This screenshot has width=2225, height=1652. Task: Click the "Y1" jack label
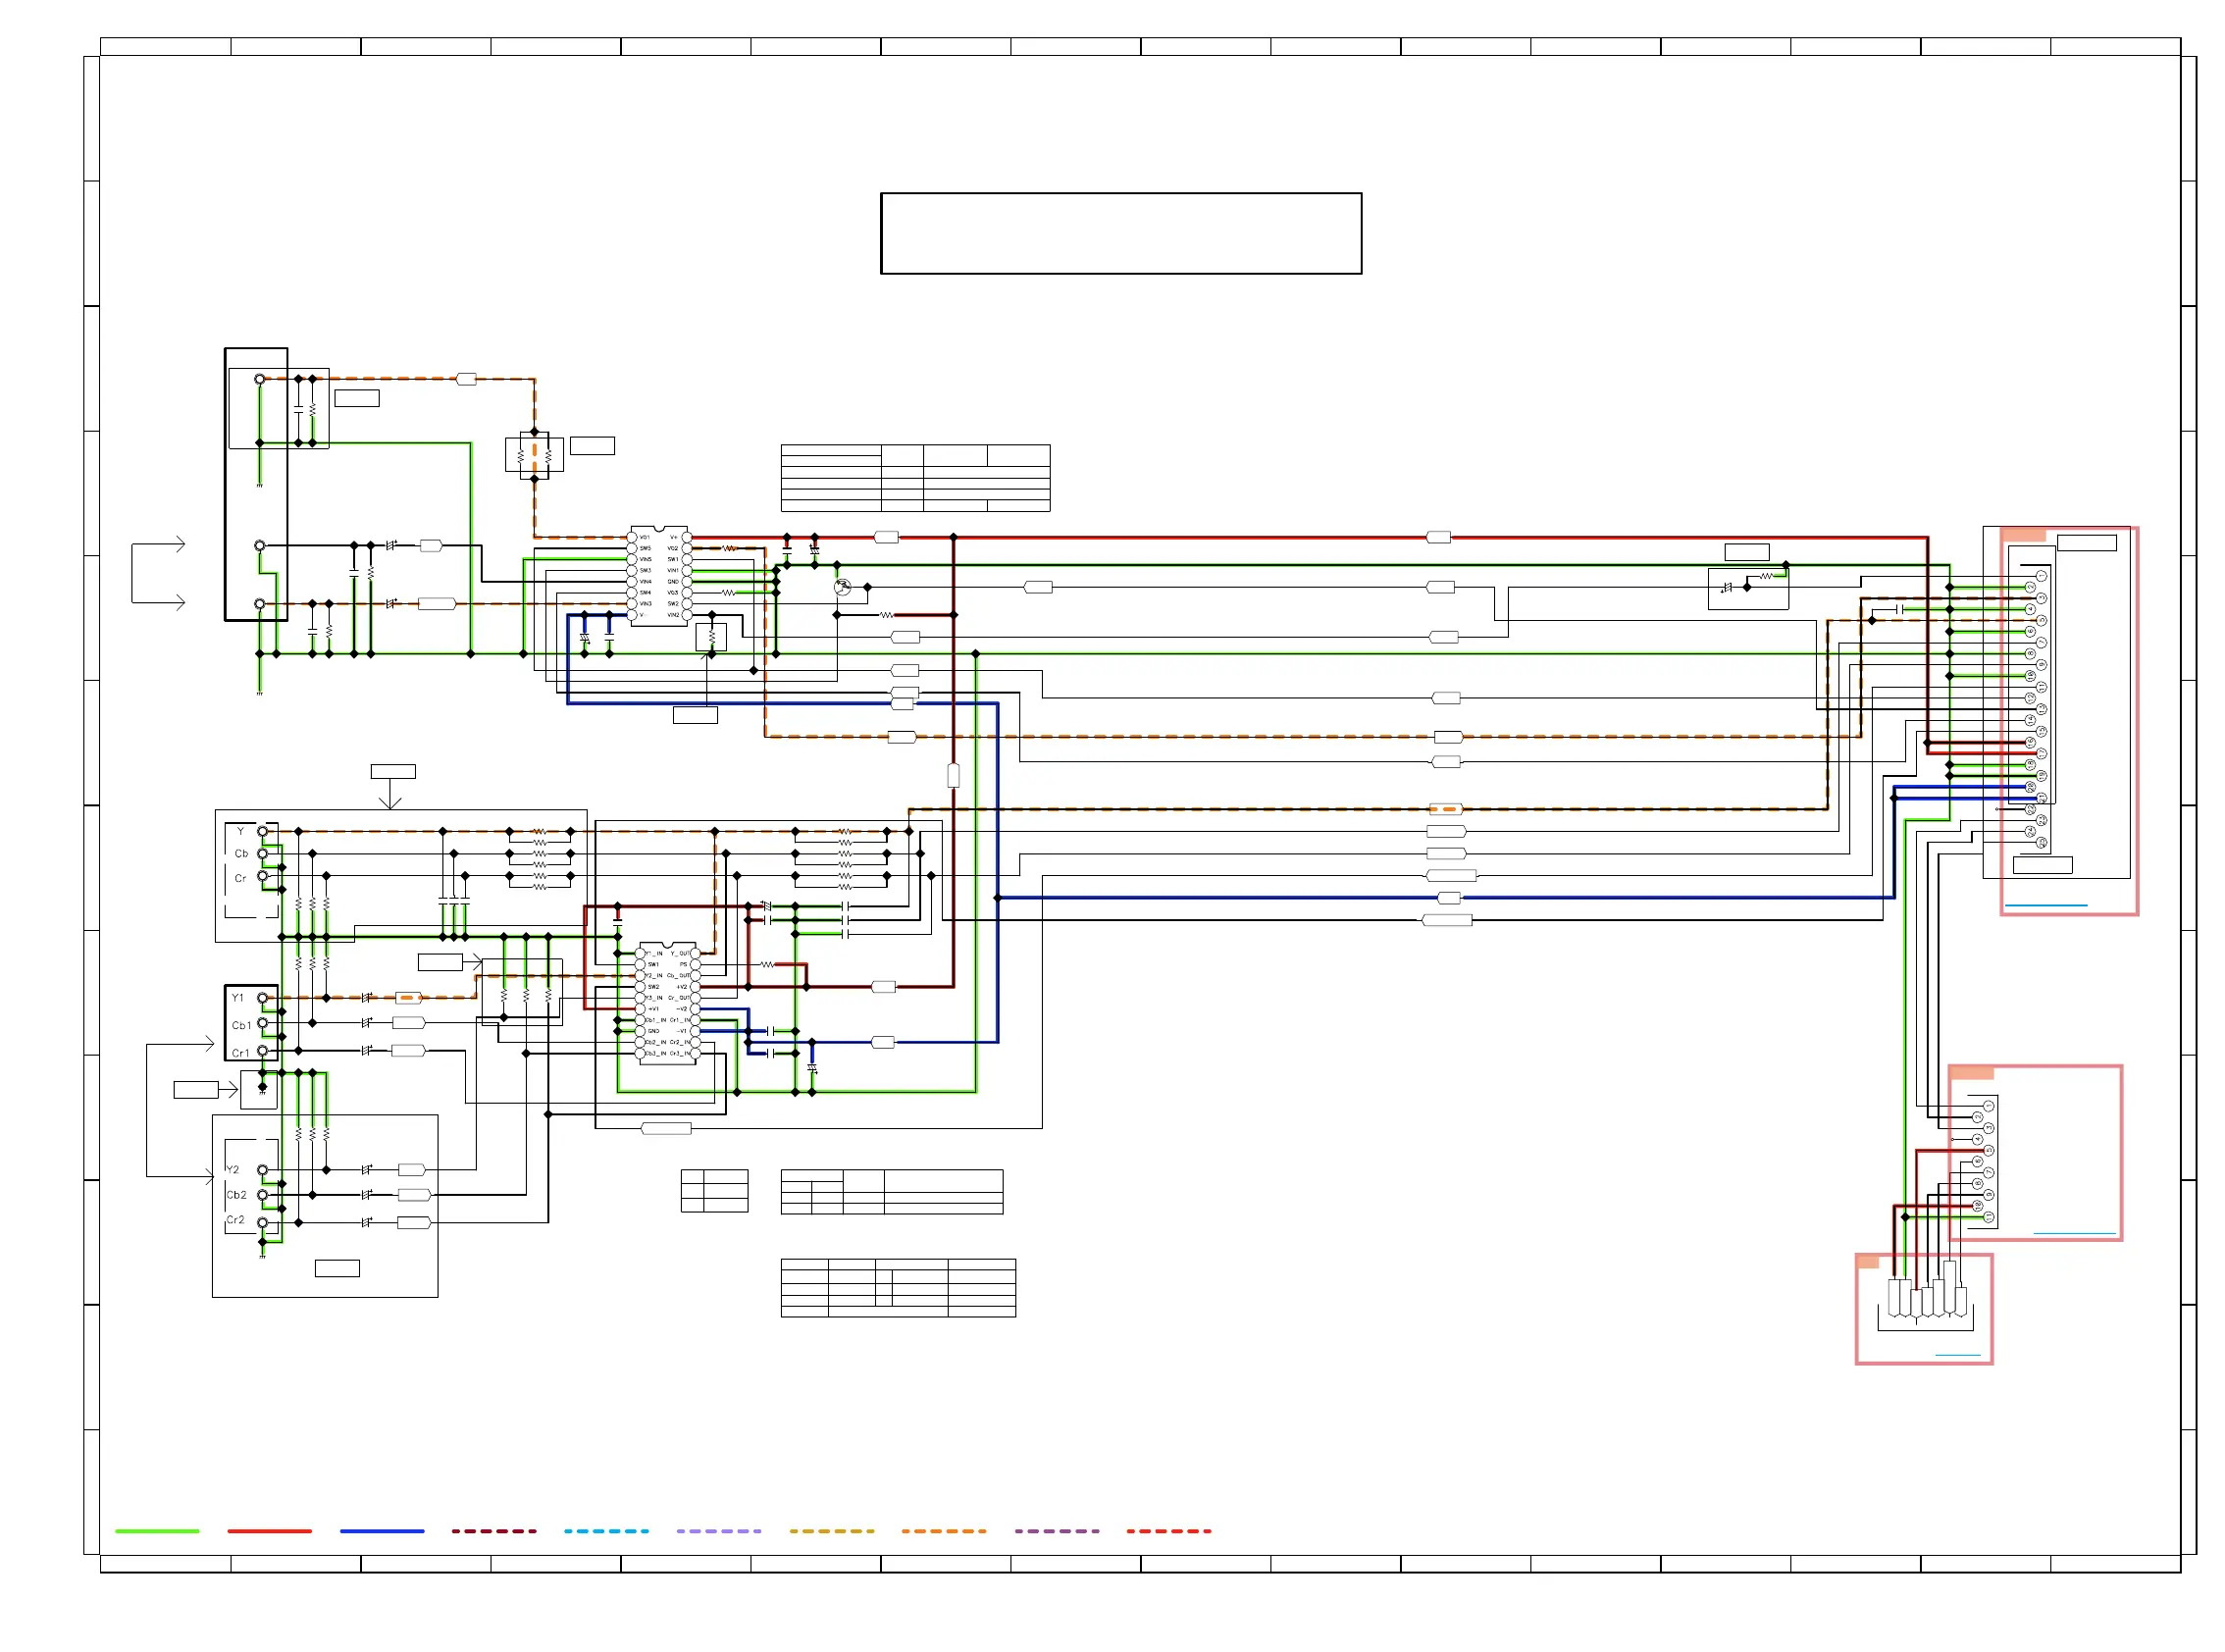(x=238, y=998)
